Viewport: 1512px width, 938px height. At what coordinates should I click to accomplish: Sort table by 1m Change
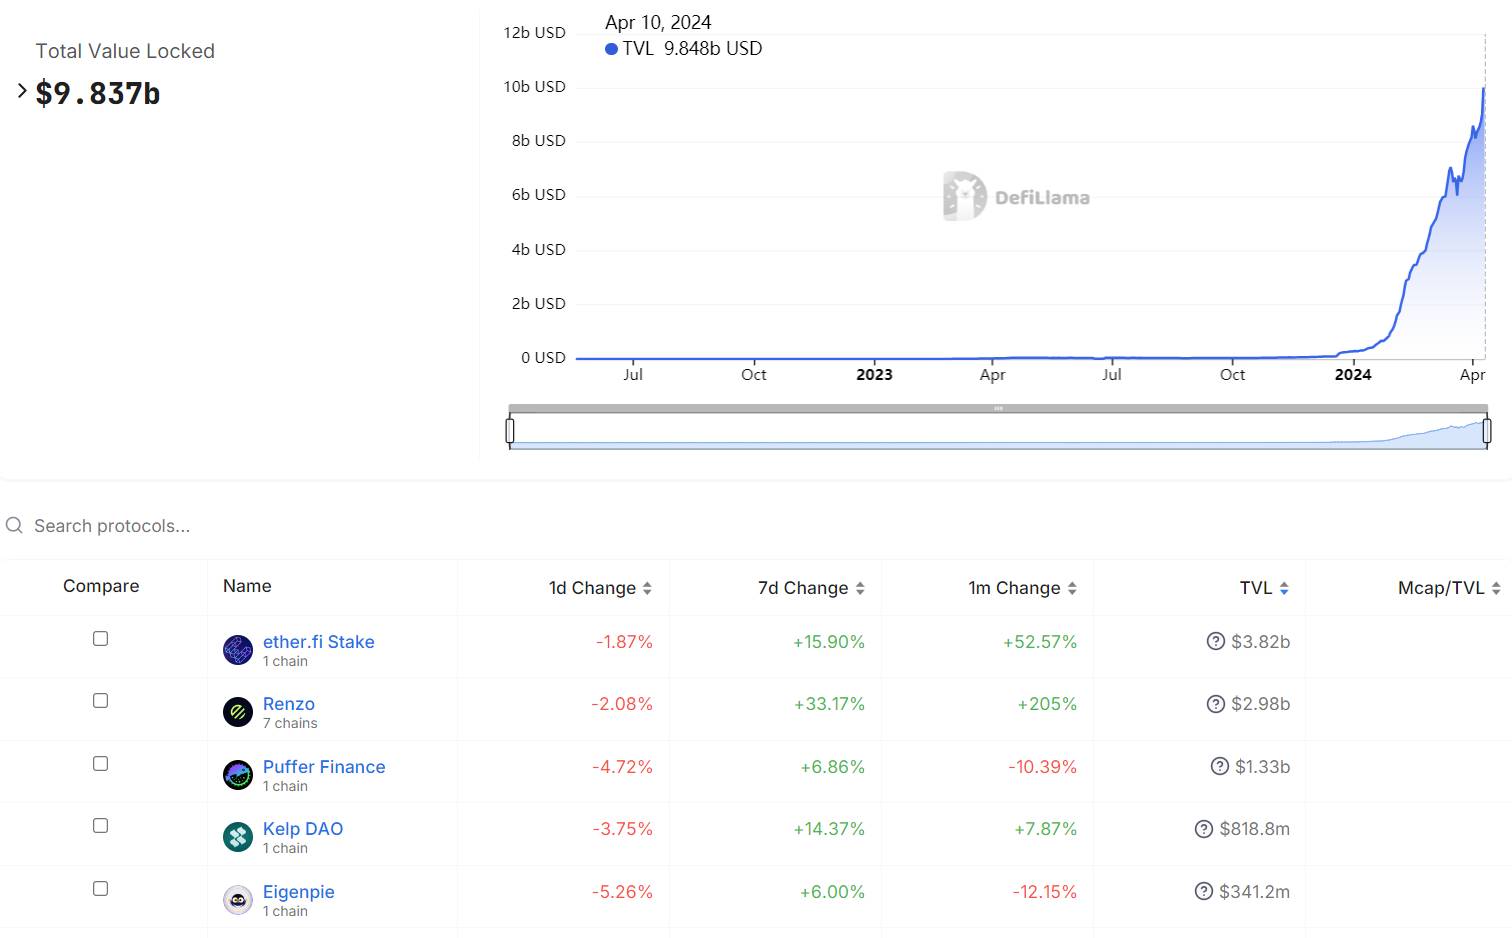(x=1023, y=588)
